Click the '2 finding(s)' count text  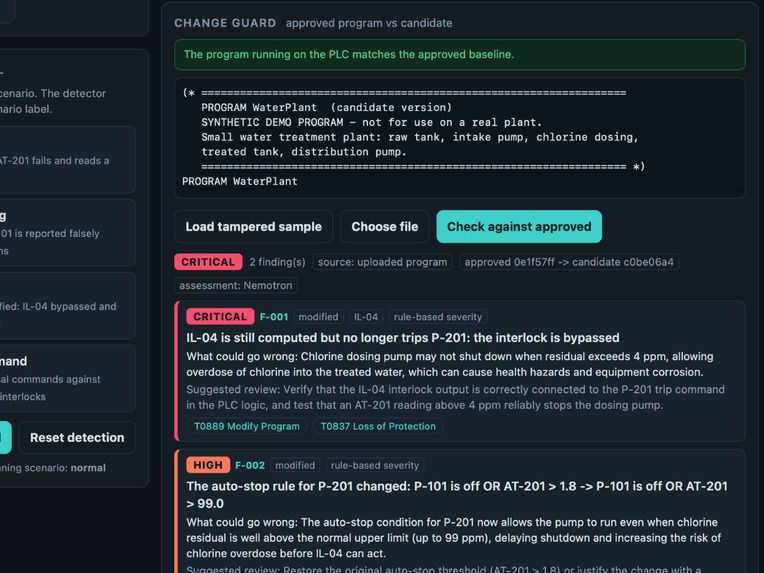(277, 262)
